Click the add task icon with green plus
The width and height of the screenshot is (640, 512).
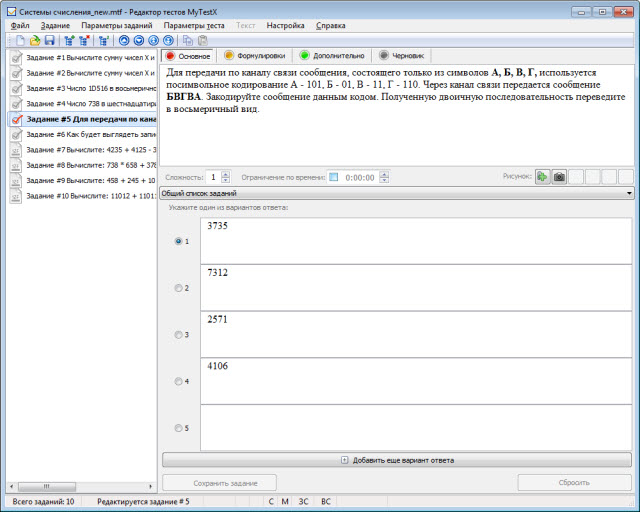tap(68, 40)
